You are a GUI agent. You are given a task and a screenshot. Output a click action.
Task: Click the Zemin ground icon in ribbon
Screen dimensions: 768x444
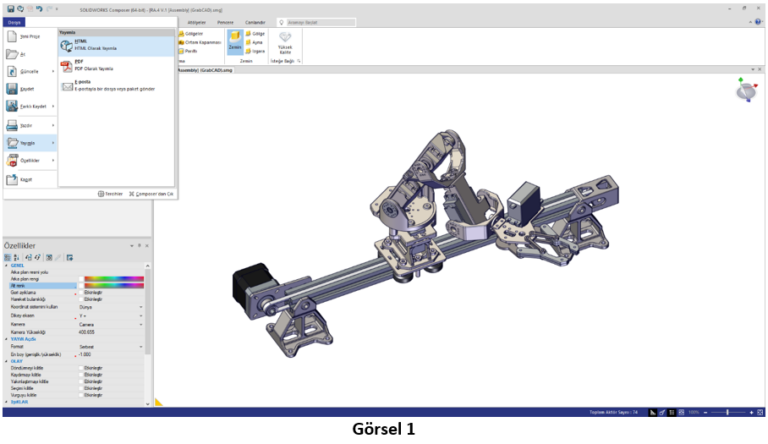point(235,40)
